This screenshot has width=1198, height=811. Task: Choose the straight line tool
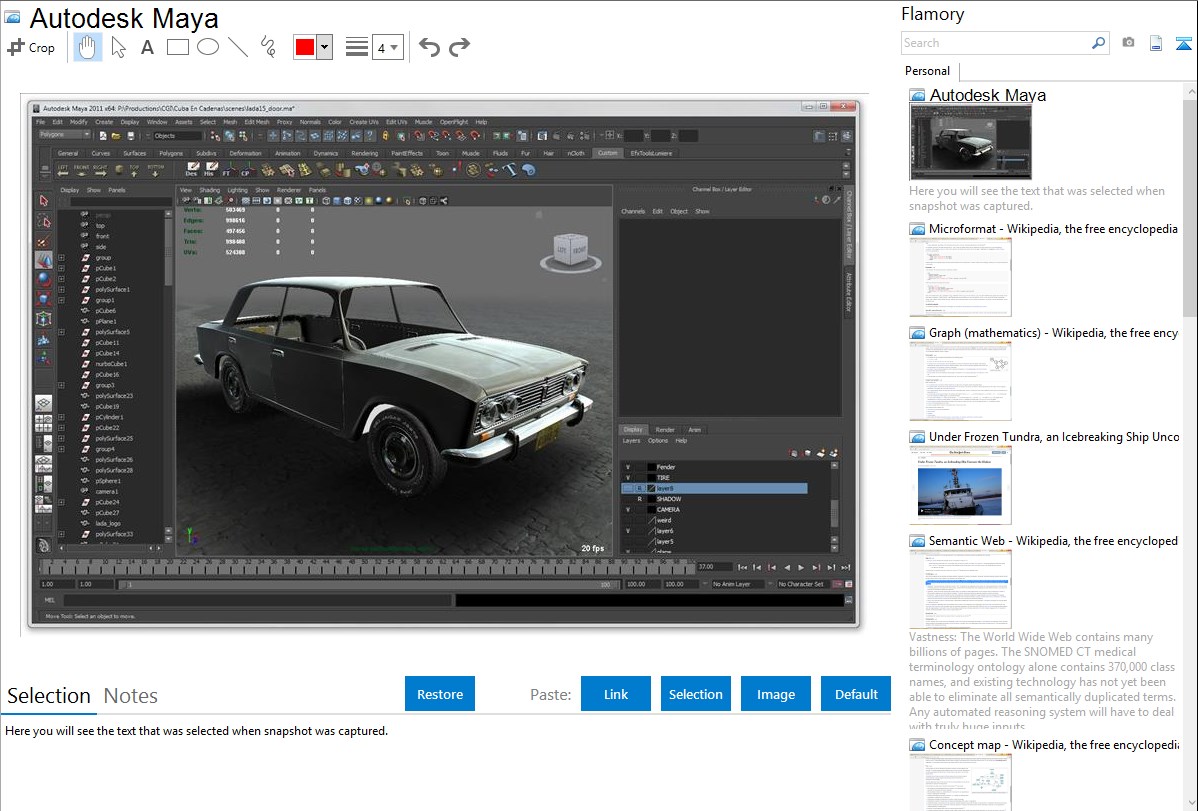(238, 47)
